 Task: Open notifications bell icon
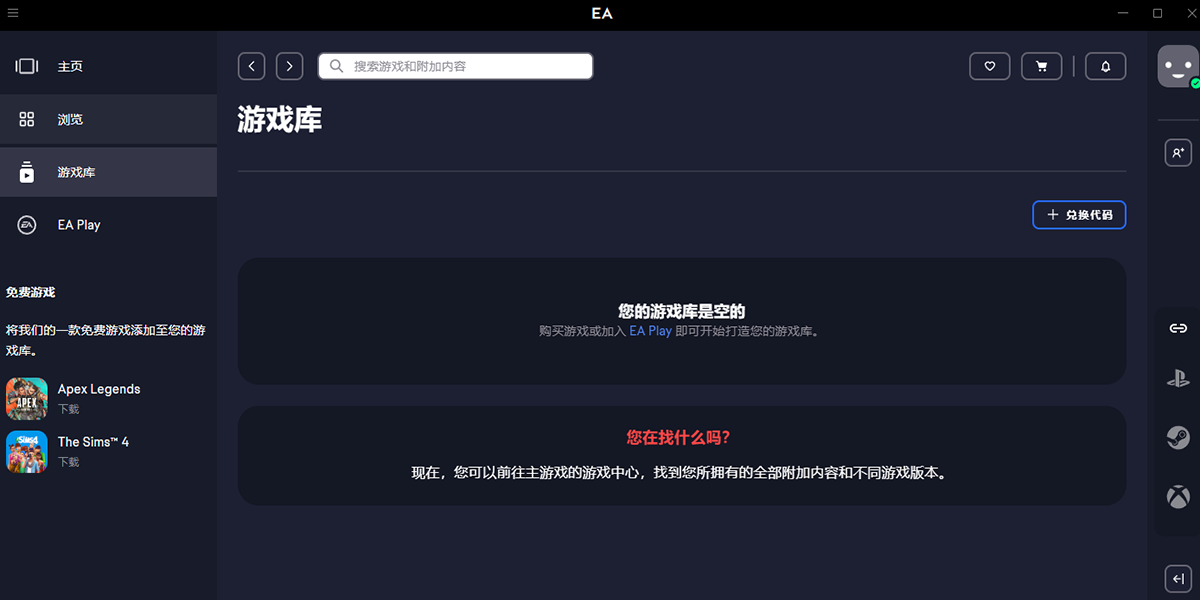1106,66
